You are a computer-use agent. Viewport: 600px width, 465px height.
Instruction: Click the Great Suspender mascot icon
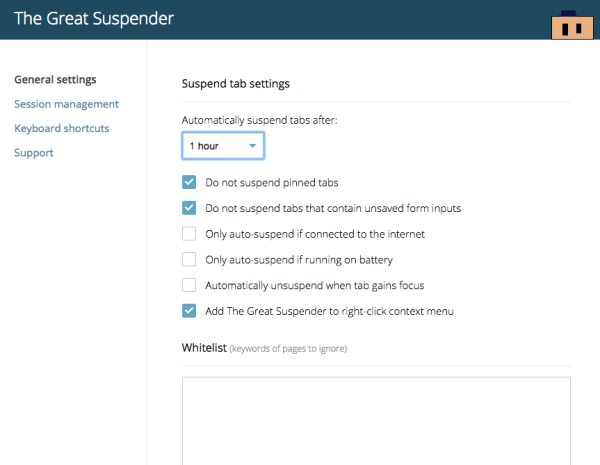point(573,25)
